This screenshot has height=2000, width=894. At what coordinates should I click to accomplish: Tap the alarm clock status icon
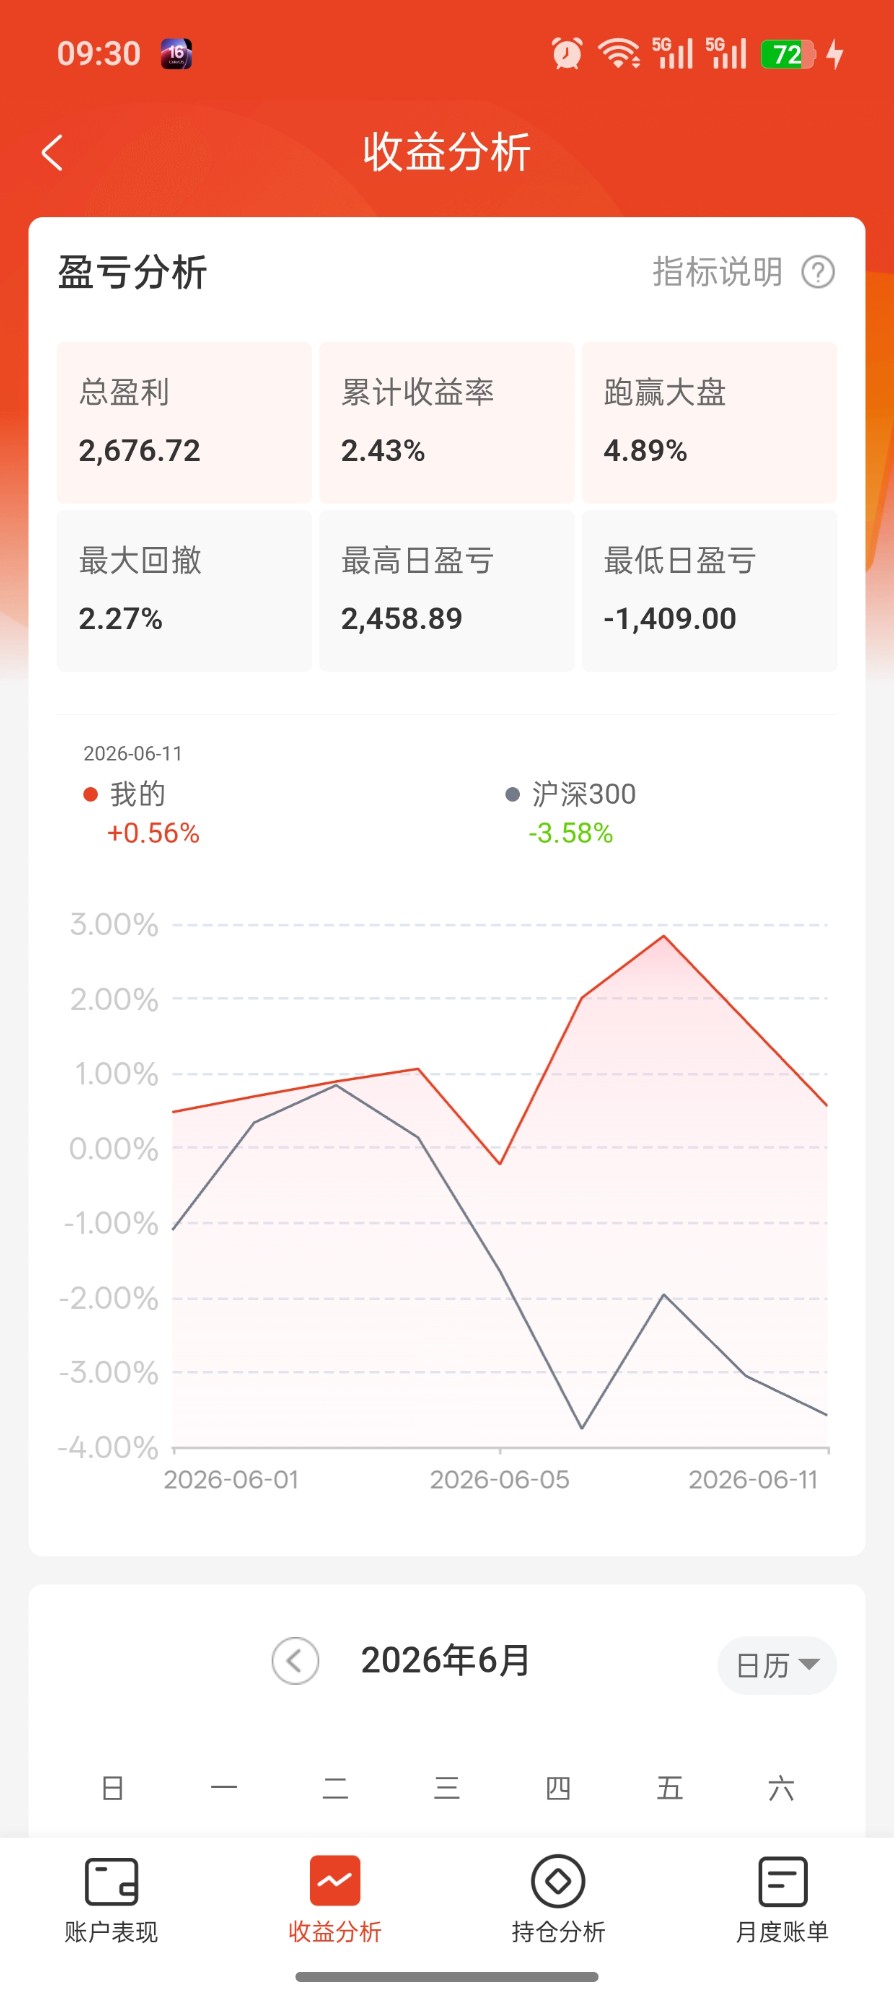click(567, 53)
